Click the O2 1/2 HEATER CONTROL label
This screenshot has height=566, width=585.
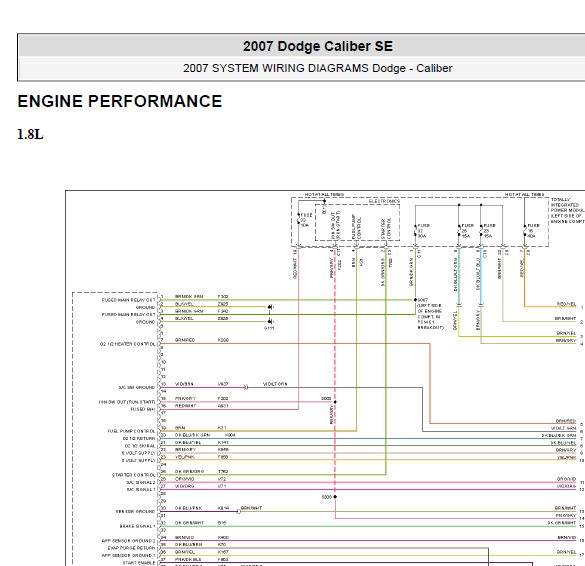point(128,344)
